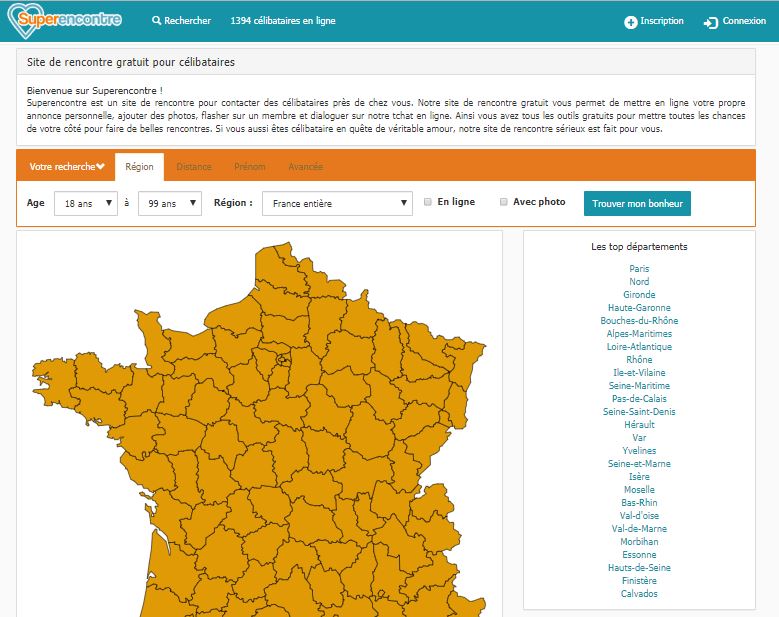The width and height of the screenshot is (779, 617).
Task: Switch to the Prénom tab
Action: pyautogui.click(x=249, y=167)
